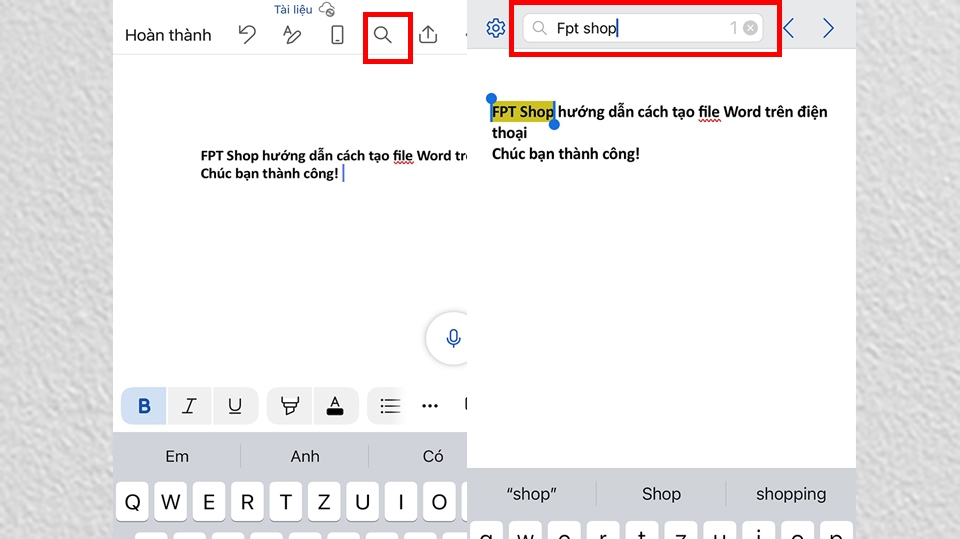Viewport: 960px width, 539px height.
Task: Place the cursor after Chúc bạn thành công! in the left document
Action: (343, 173)
